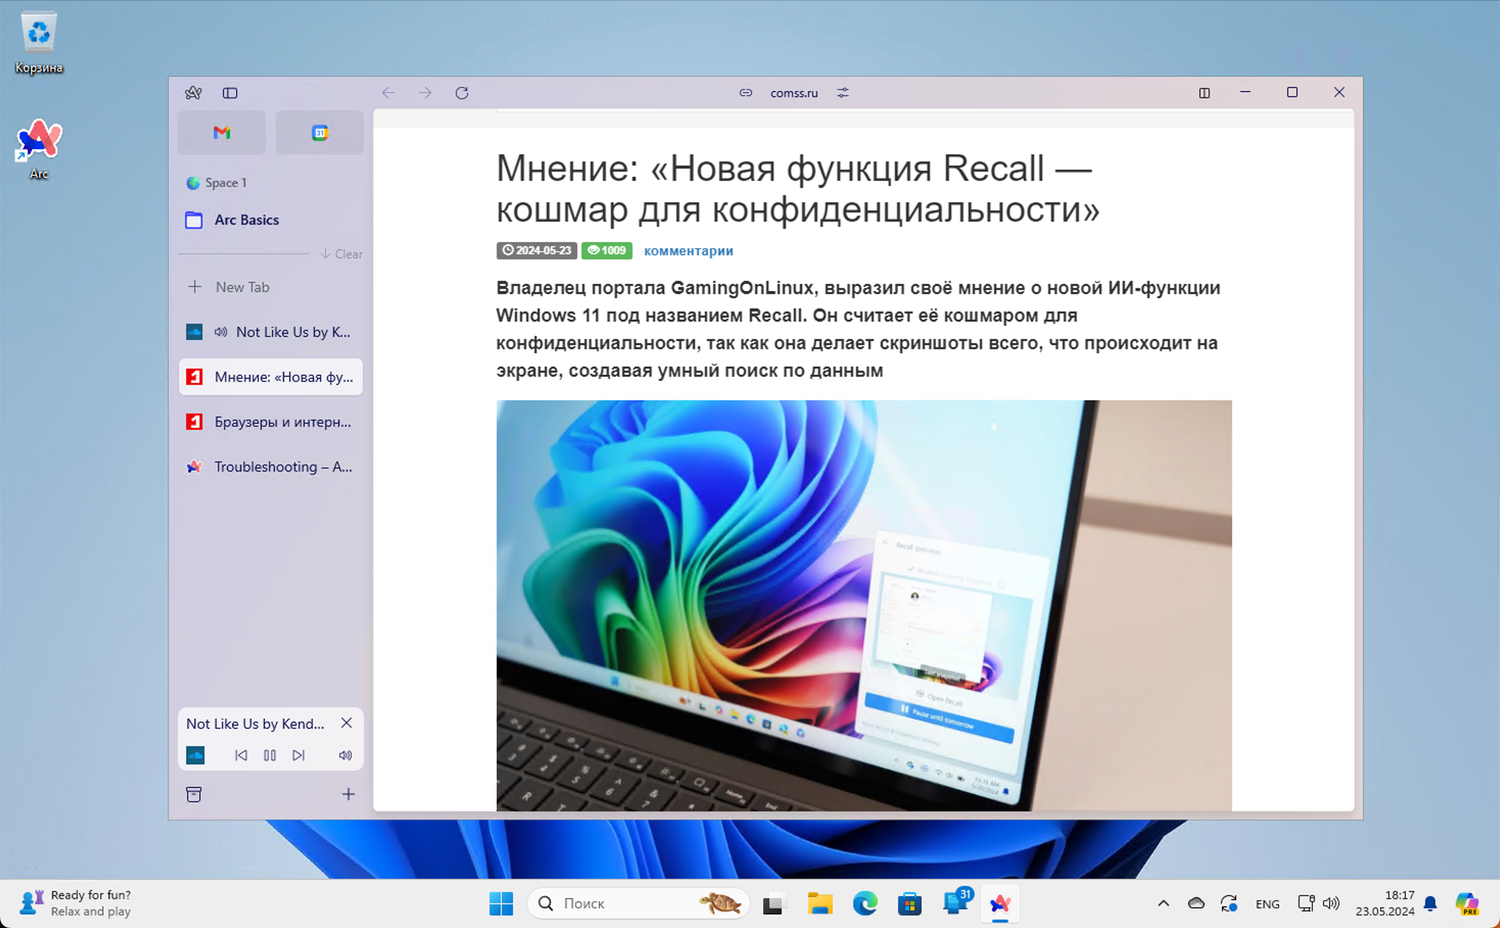Open pinned Gmail favorite
The image size is (1500, 928).
222,133
